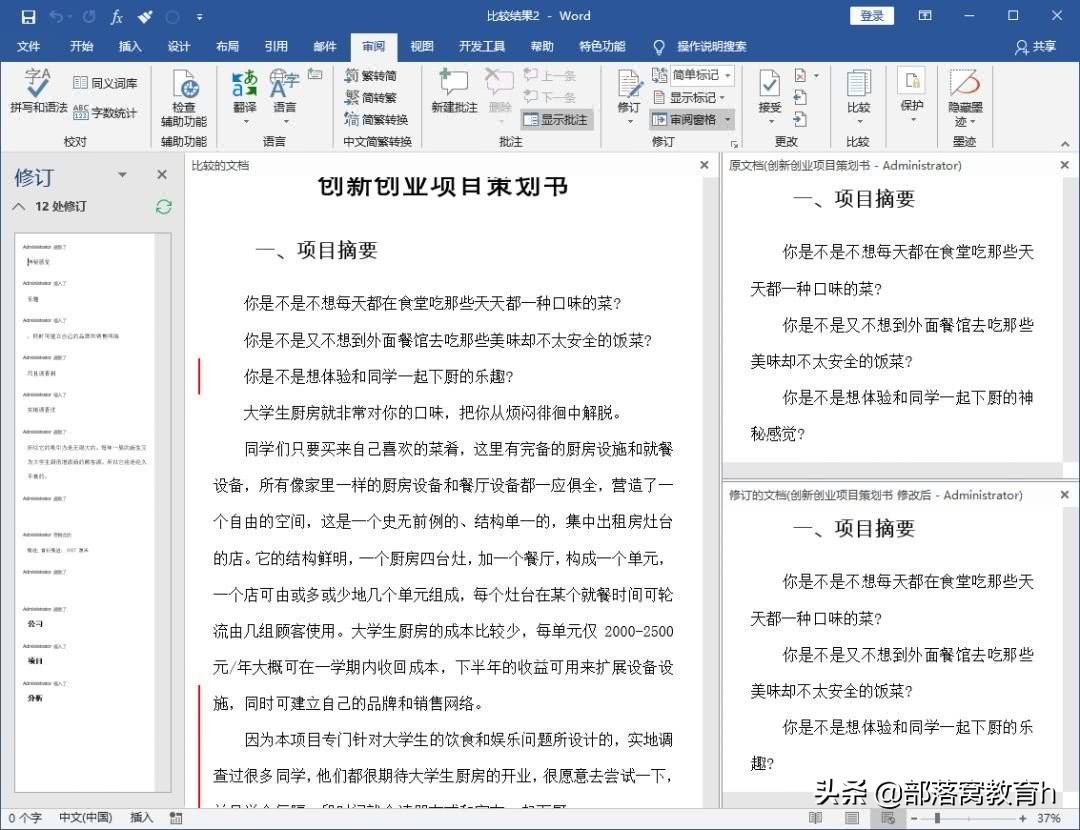Viewport: 1080px width, 830px height.
Task: Select the revision entry 会习 in revisions list
Action: pos(35,623)
